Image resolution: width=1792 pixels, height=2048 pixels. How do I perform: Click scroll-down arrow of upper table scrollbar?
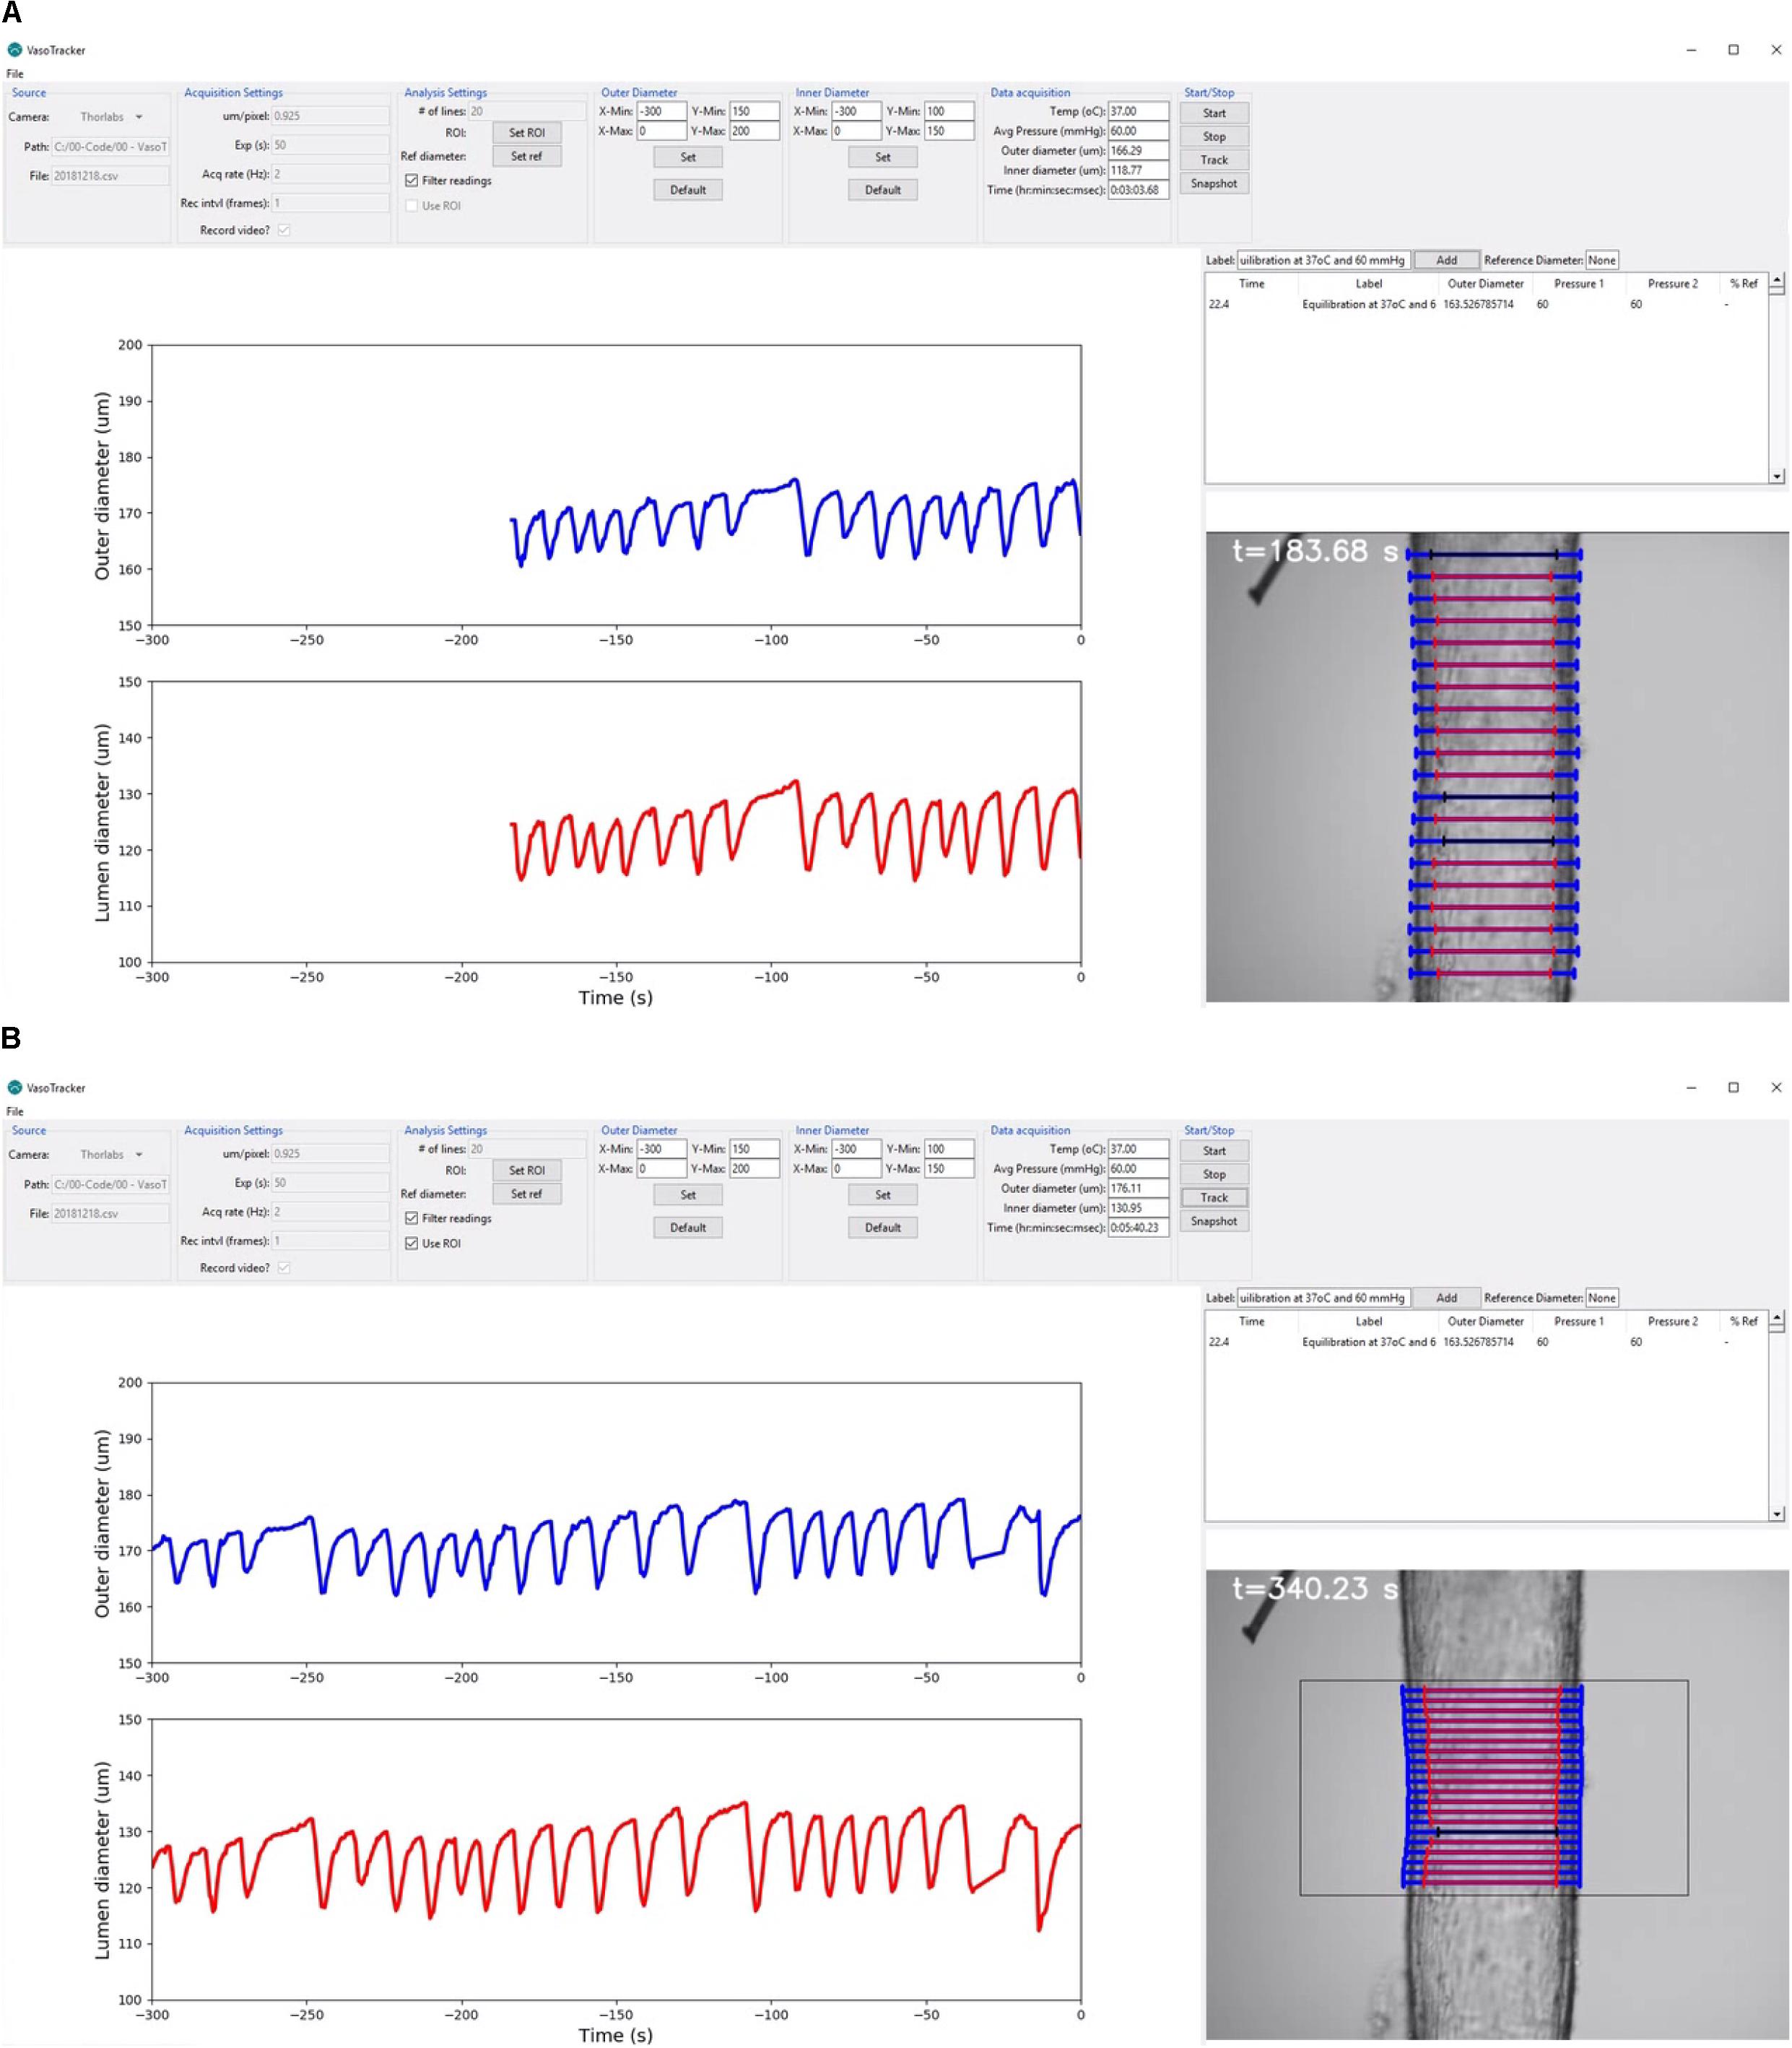click(x=1776, y=476)
